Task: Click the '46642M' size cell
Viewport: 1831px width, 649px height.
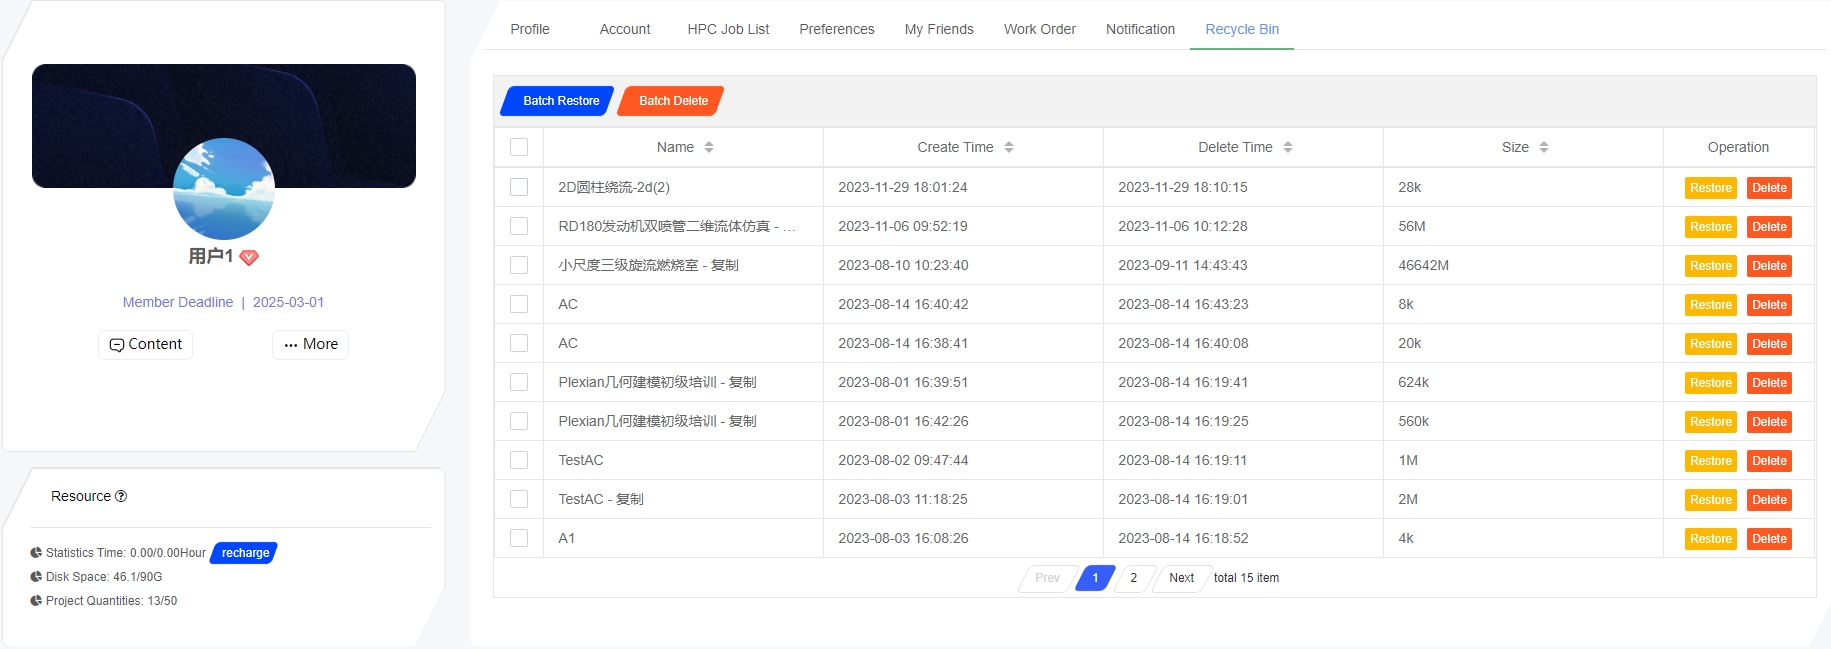Action: [x=1523, y=265]
